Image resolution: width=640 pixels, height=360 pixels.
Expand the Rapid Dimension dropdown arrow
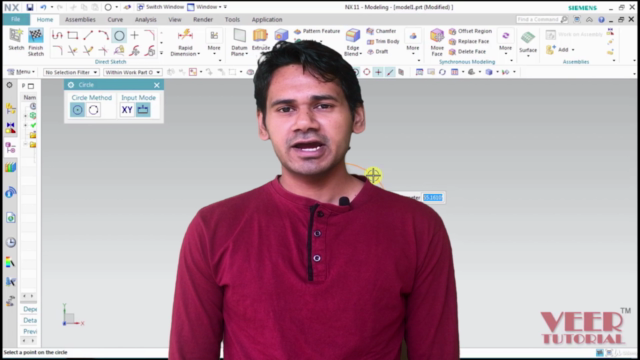tap(199, 54)
